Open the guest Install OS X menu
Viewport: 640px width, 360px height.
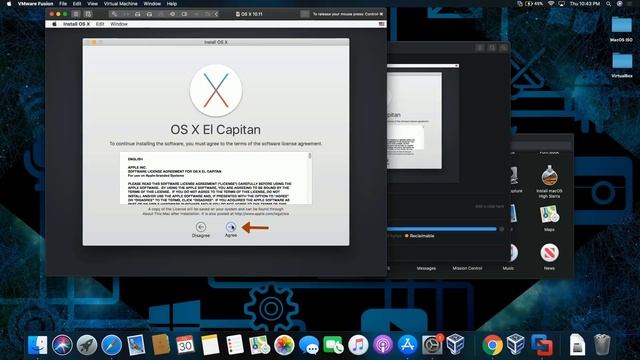(x=76, y=24)
